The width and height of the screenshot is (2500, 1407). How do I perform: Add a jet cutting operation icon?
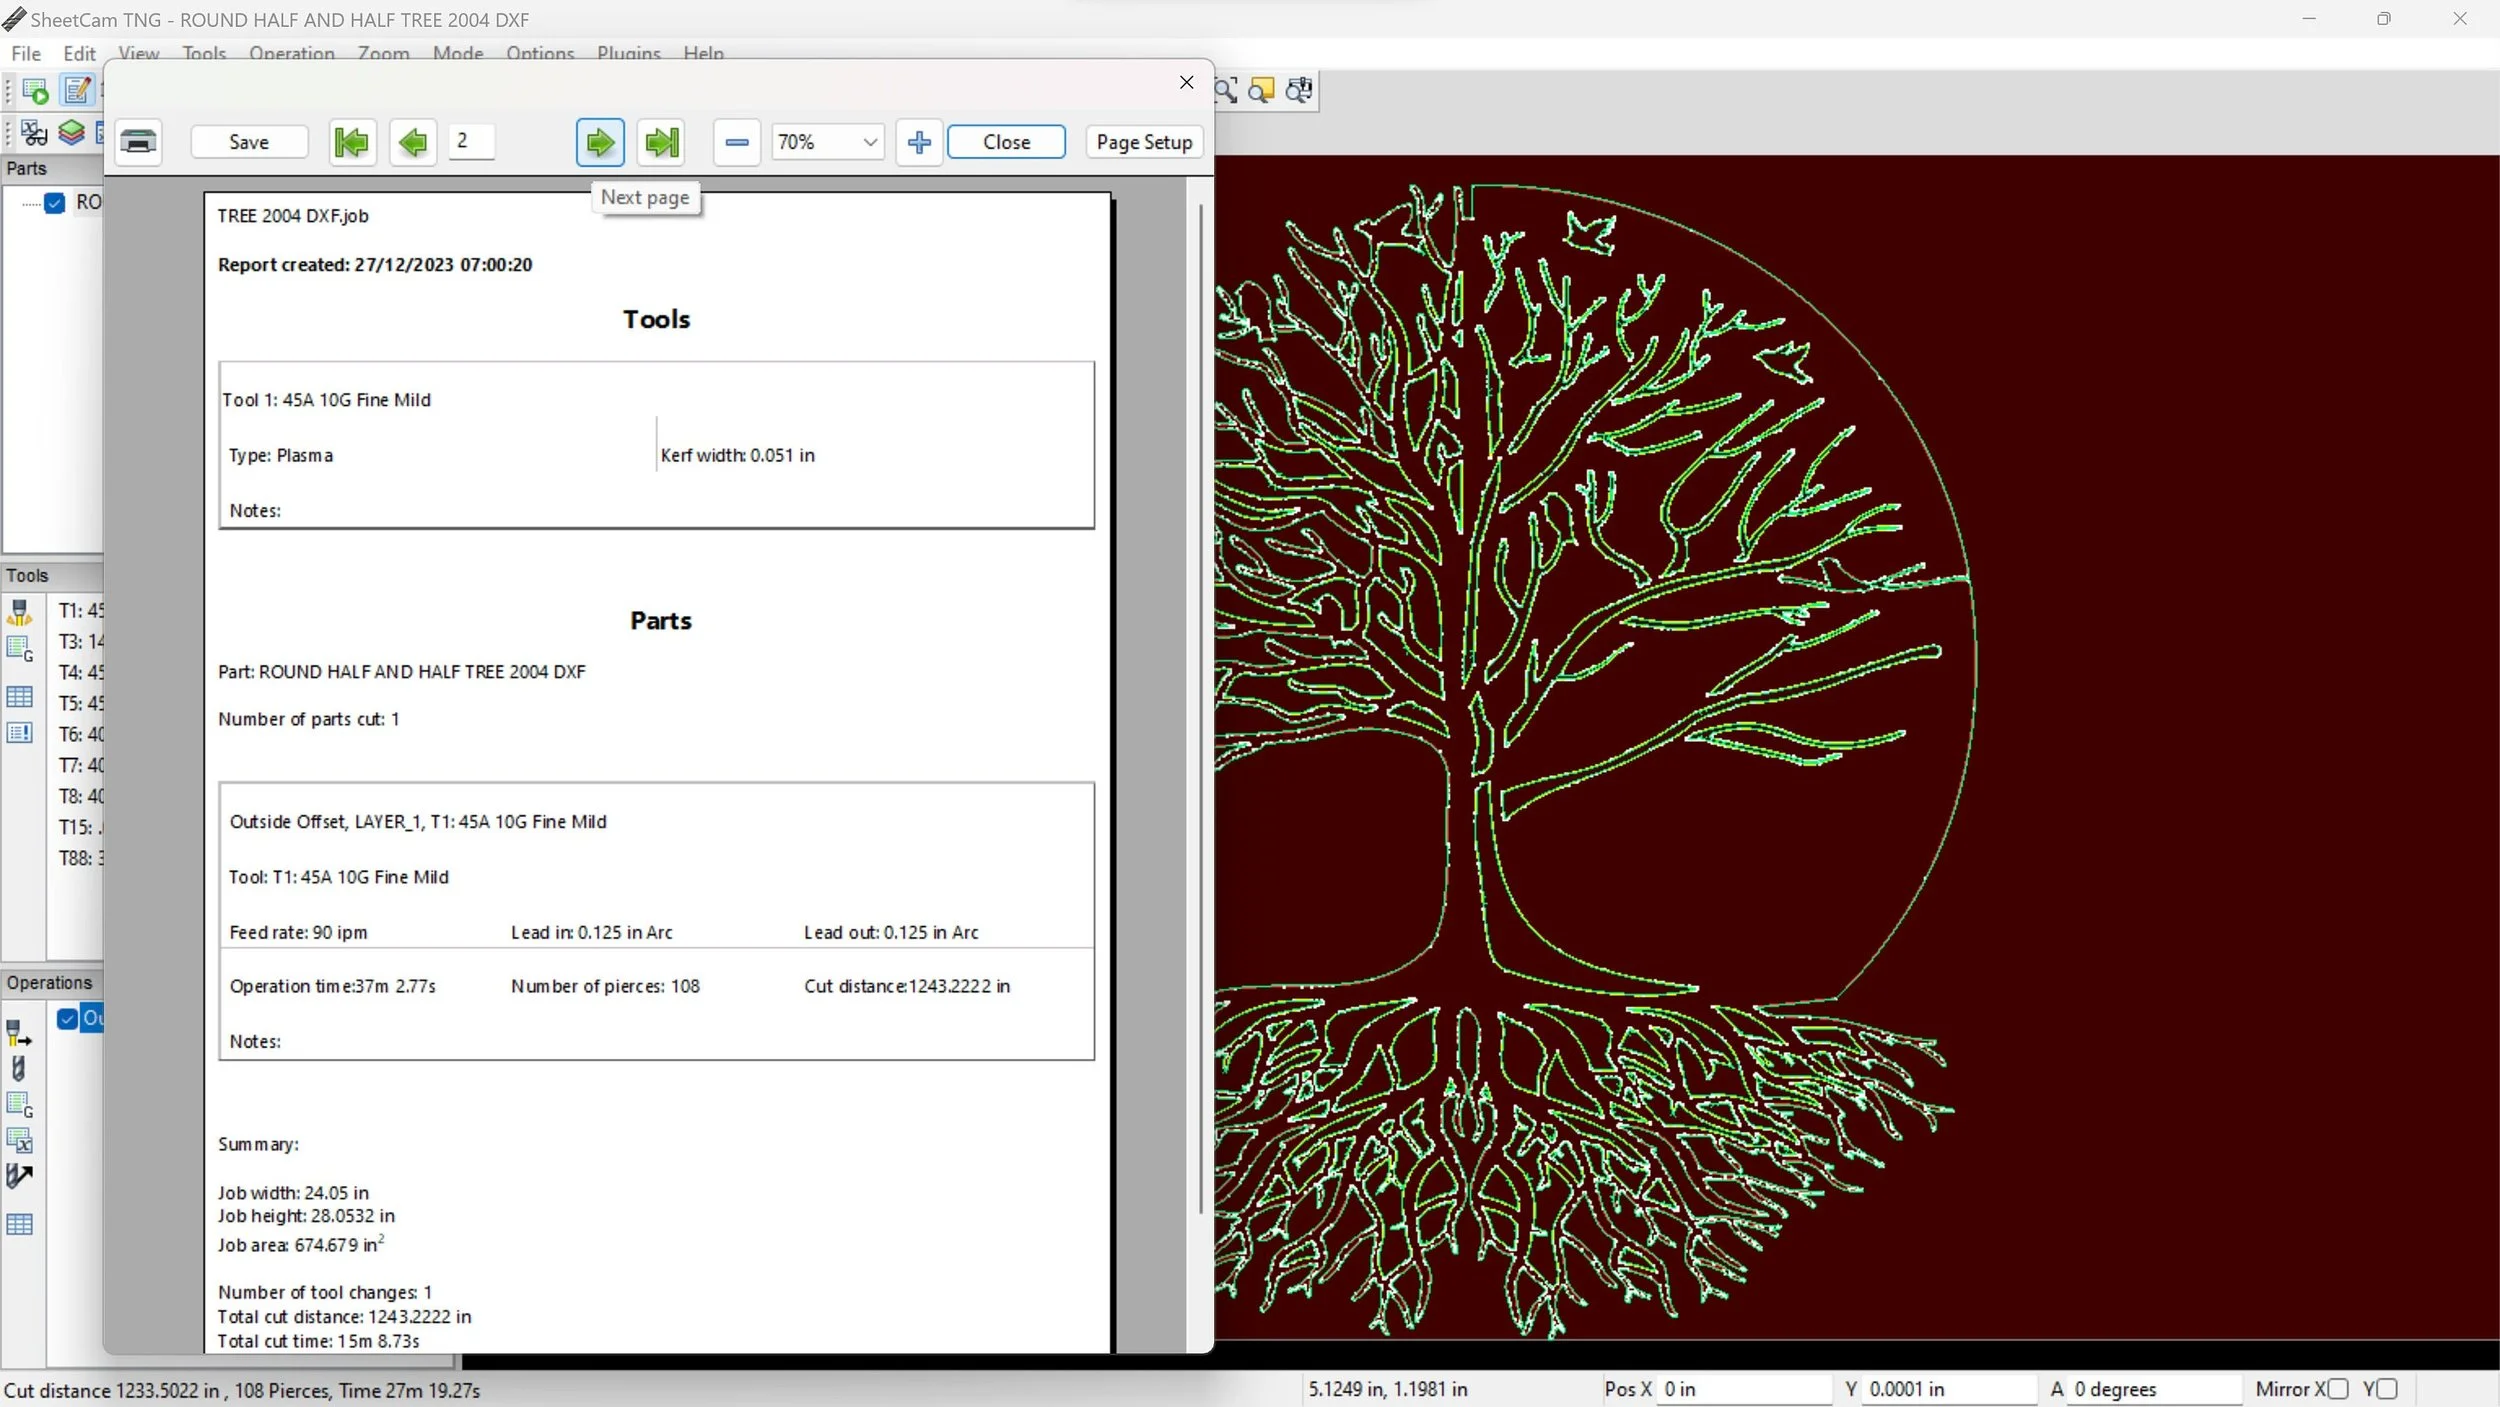(x=19, y=1032)
